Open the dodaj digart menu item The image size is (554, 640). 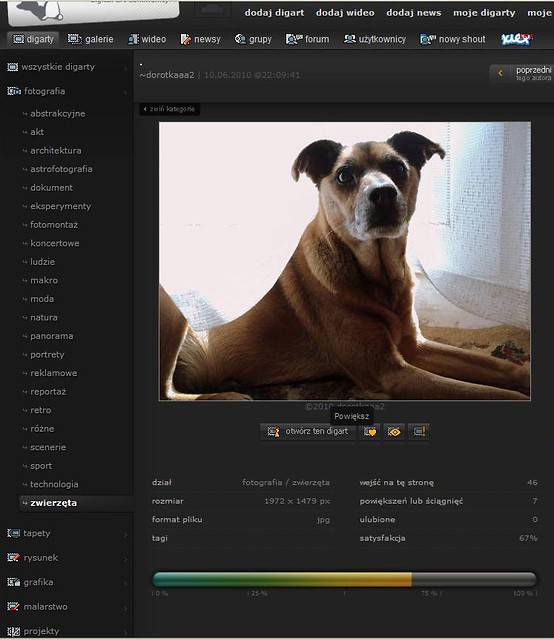click(274, 13)
